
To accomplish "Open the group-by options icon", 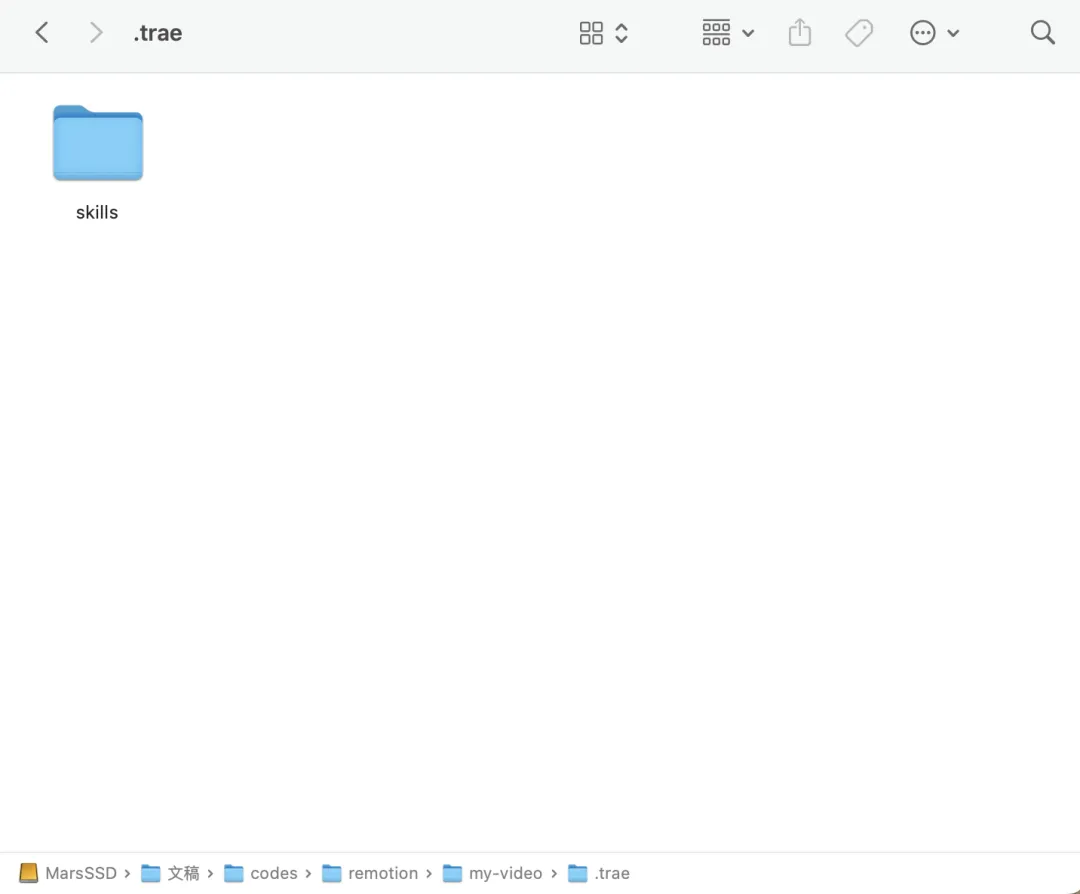I will pyautogui.click(x=716, y=32).
